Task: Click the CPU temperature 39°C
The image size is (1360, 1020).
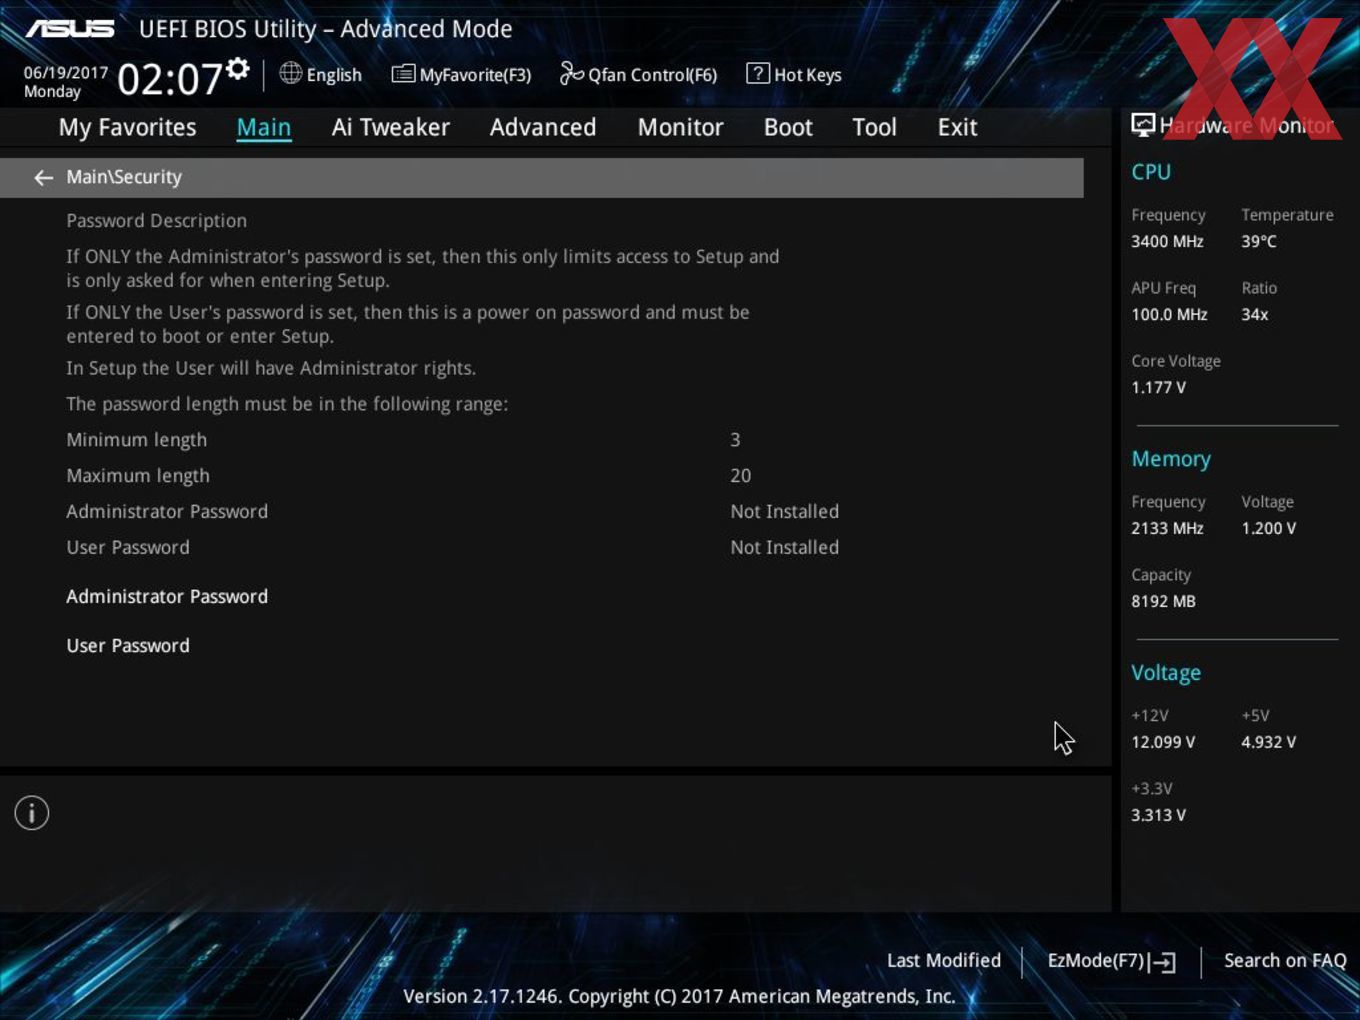Action: [x=1259, y=241]
